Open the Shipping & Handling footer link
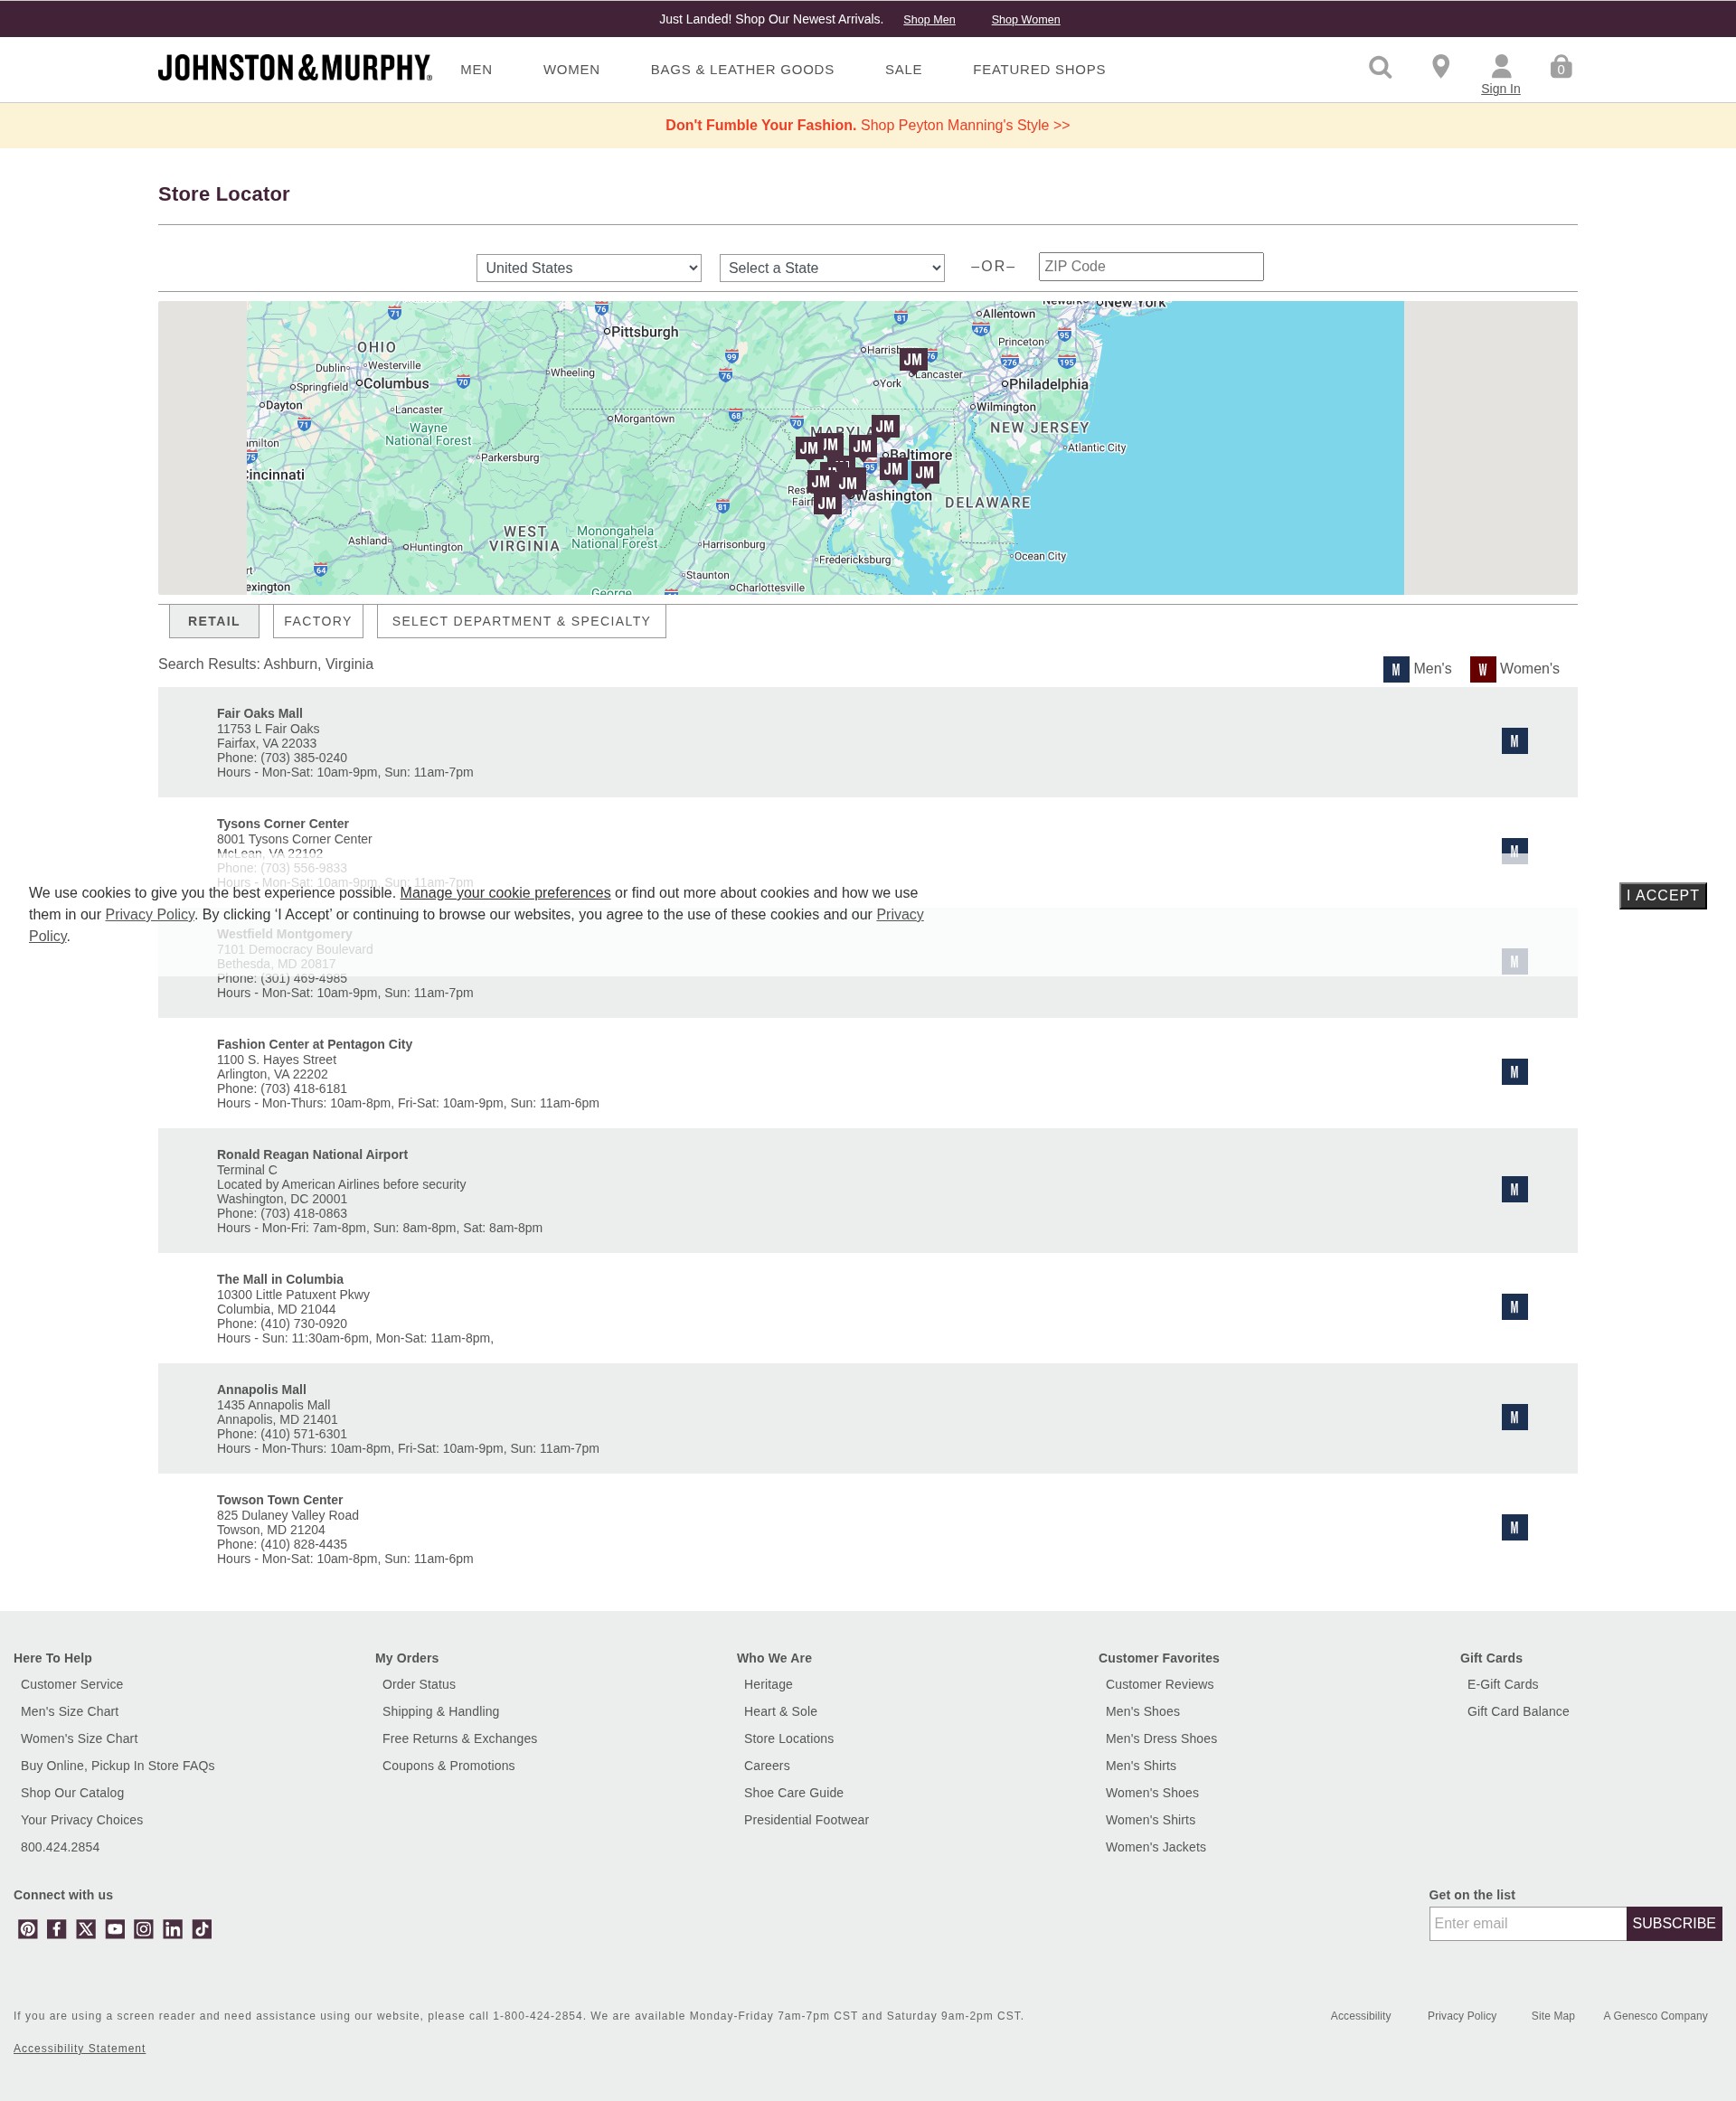The height and width of the screenshot is (2101, 1736). [x=441, y=1711]
